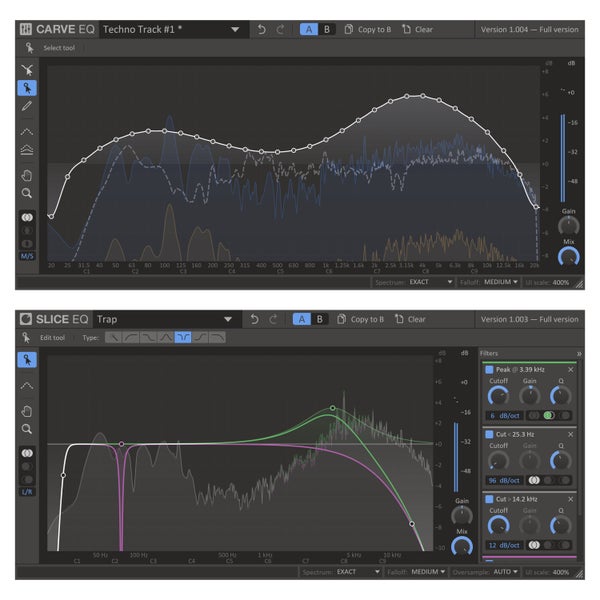
Task: Disable the Peak @ 3.39 kHz filter checkbox
Action: pos(489,370)
